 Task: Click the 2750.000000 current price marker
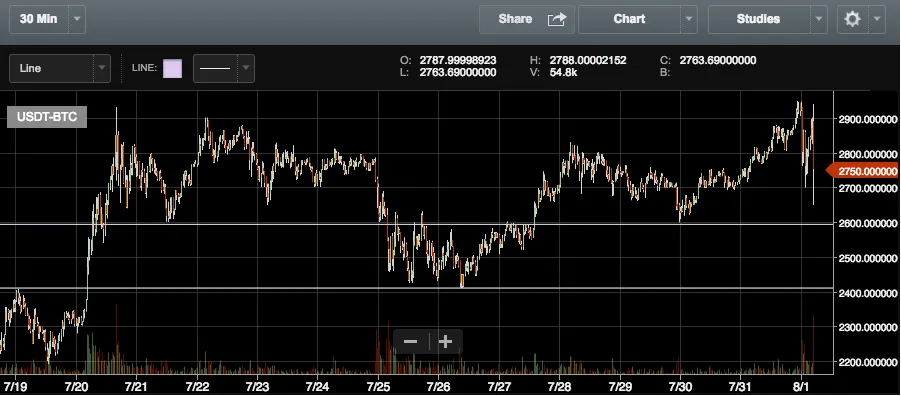point(862,171)
